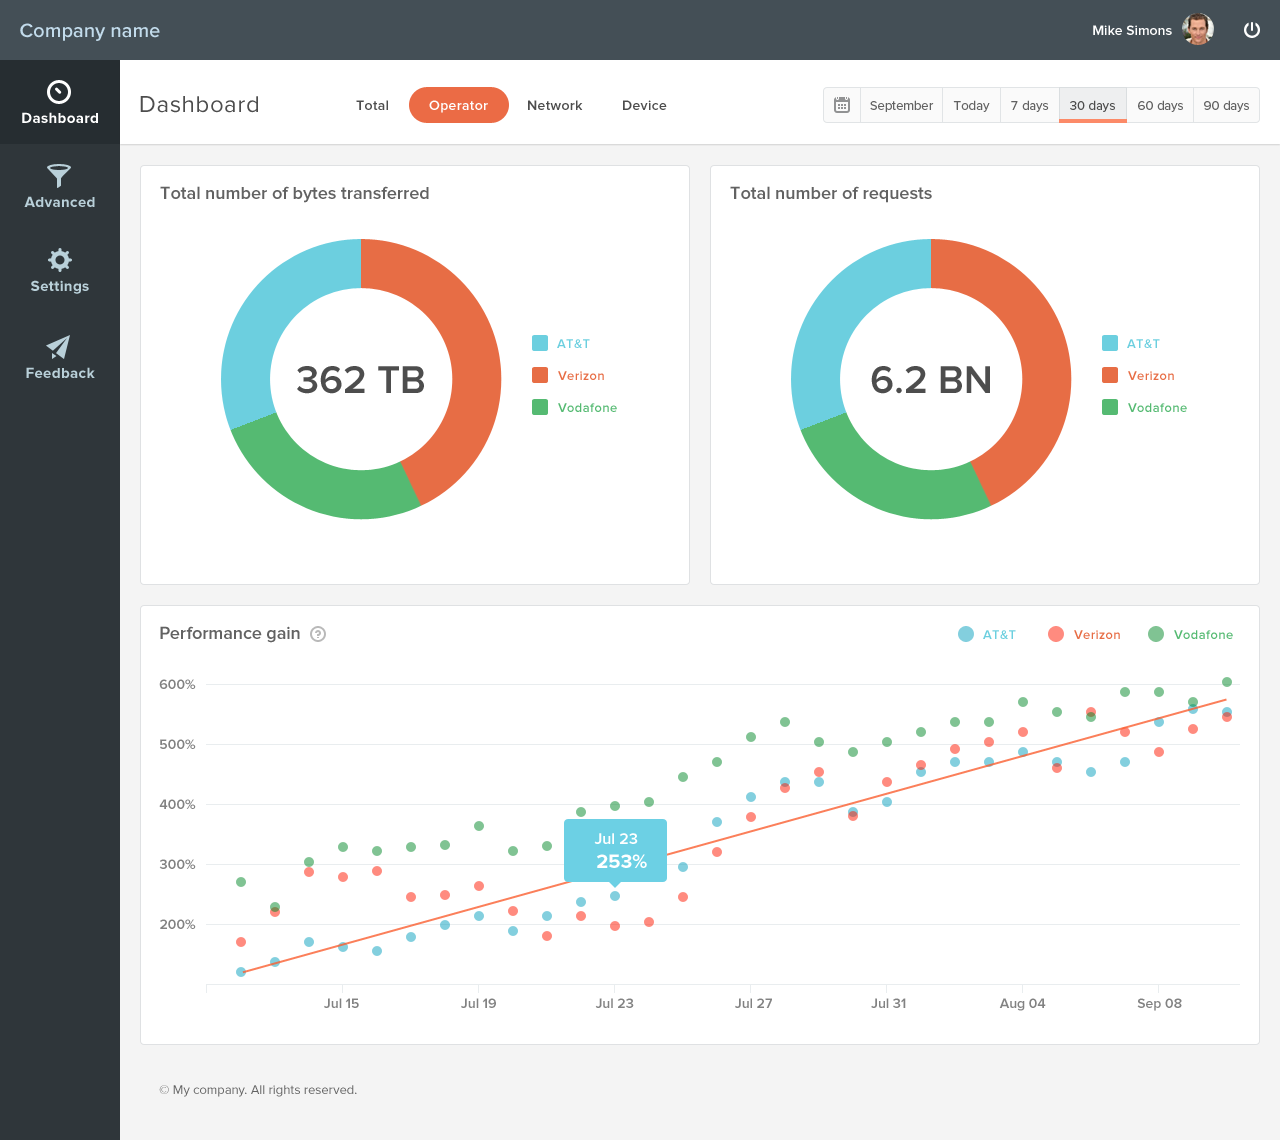This screenshot has width=1280, height=1140.
Task: Choose the 7 days range
Action: pos(1029,105)
